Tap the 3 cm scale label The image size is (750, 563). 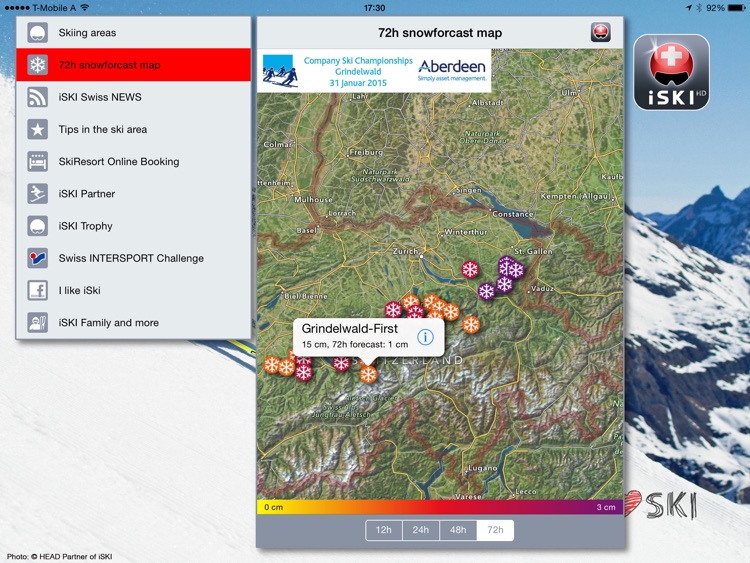pos(606,507)
